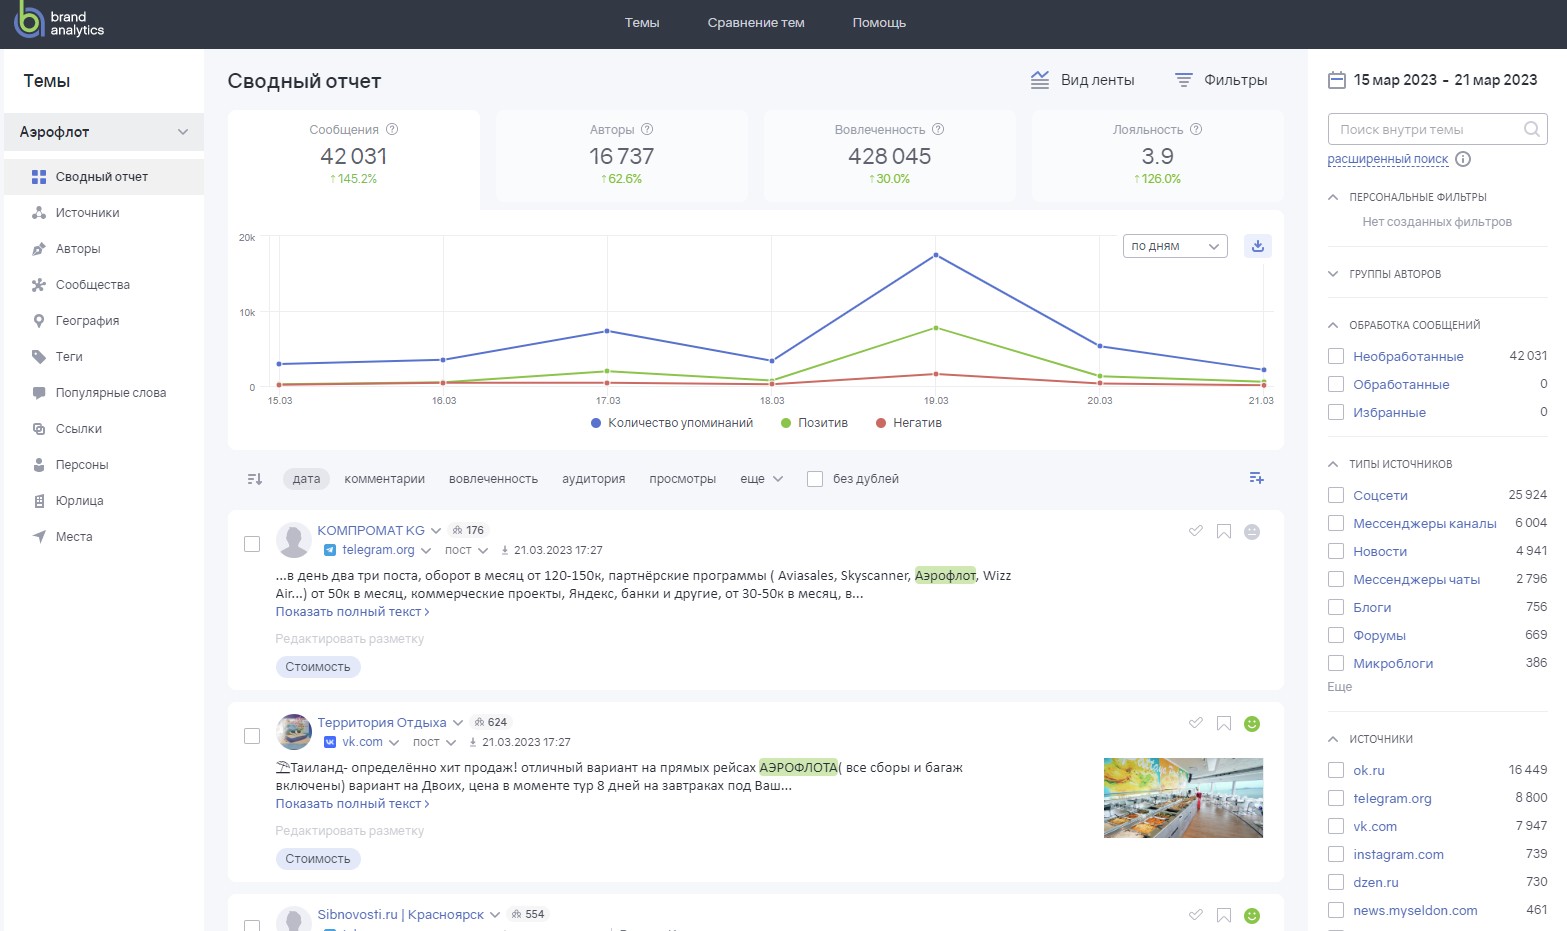Select the Соцсети source type checkbox
Image resolution: width=1567 pixels, height=931 pixels.
coord(1335,495)
